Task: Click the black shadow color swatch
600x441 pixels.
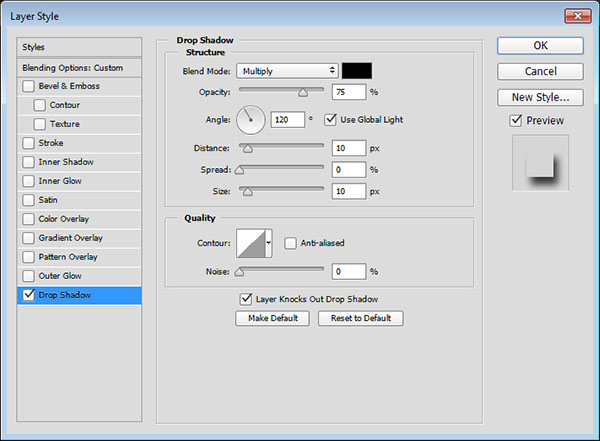Action: [357, 71]
